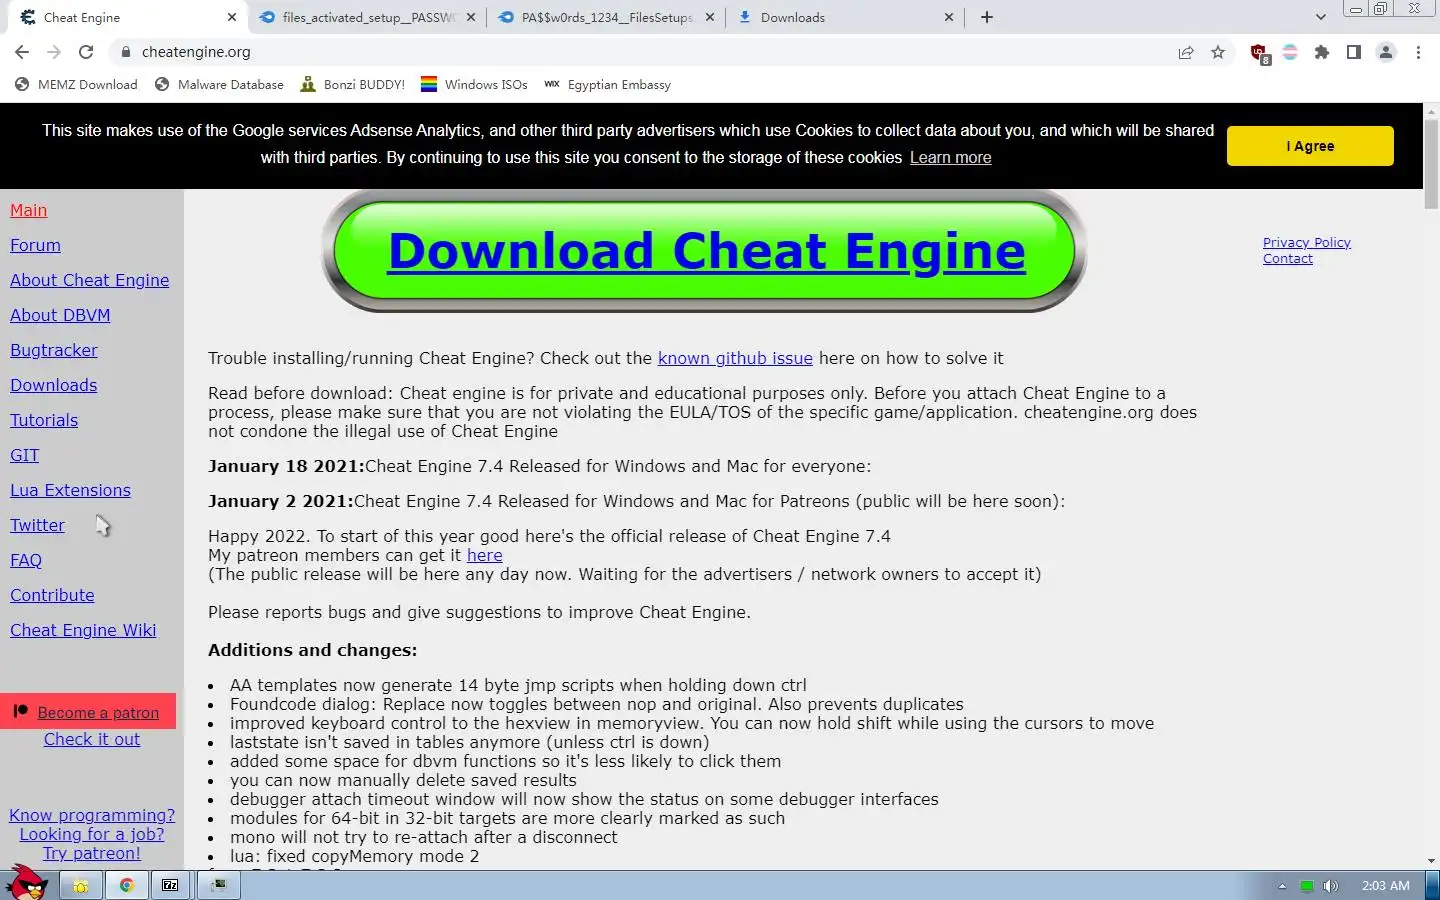This screenshot has width=1440, height=900.
Task: Open the uBlock Origin extension icon
Action: (1260, 53)
